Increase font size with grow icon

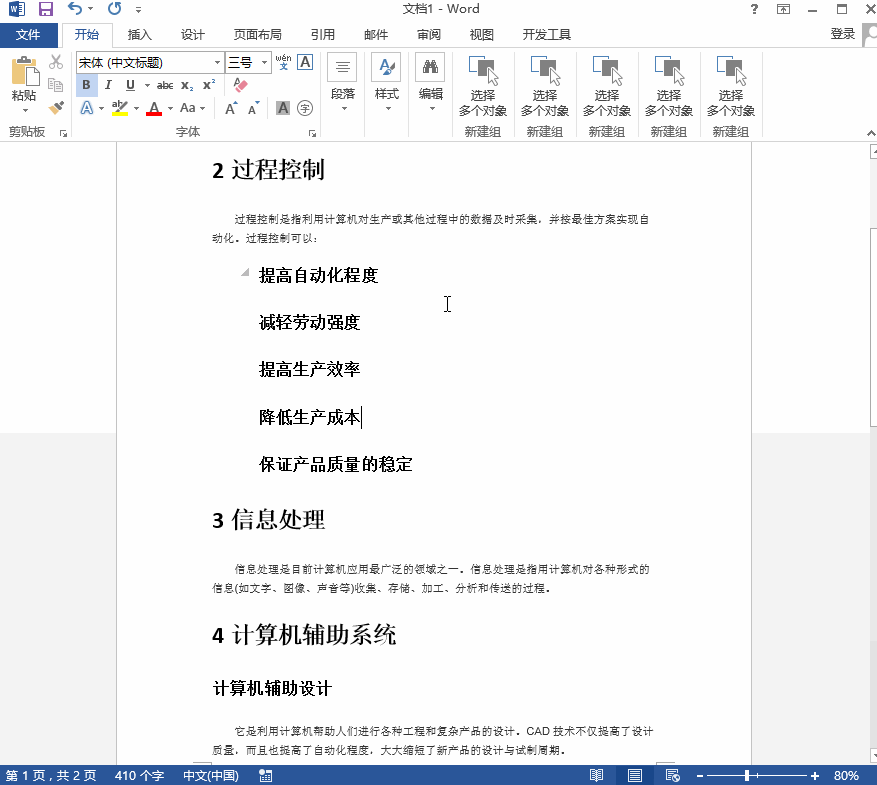(x=230, y=108)
